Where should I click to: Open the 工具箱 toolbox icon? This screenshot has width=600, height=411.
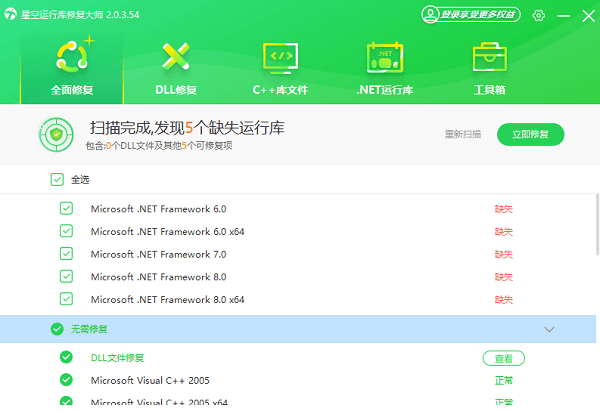[x=488, y=57]
